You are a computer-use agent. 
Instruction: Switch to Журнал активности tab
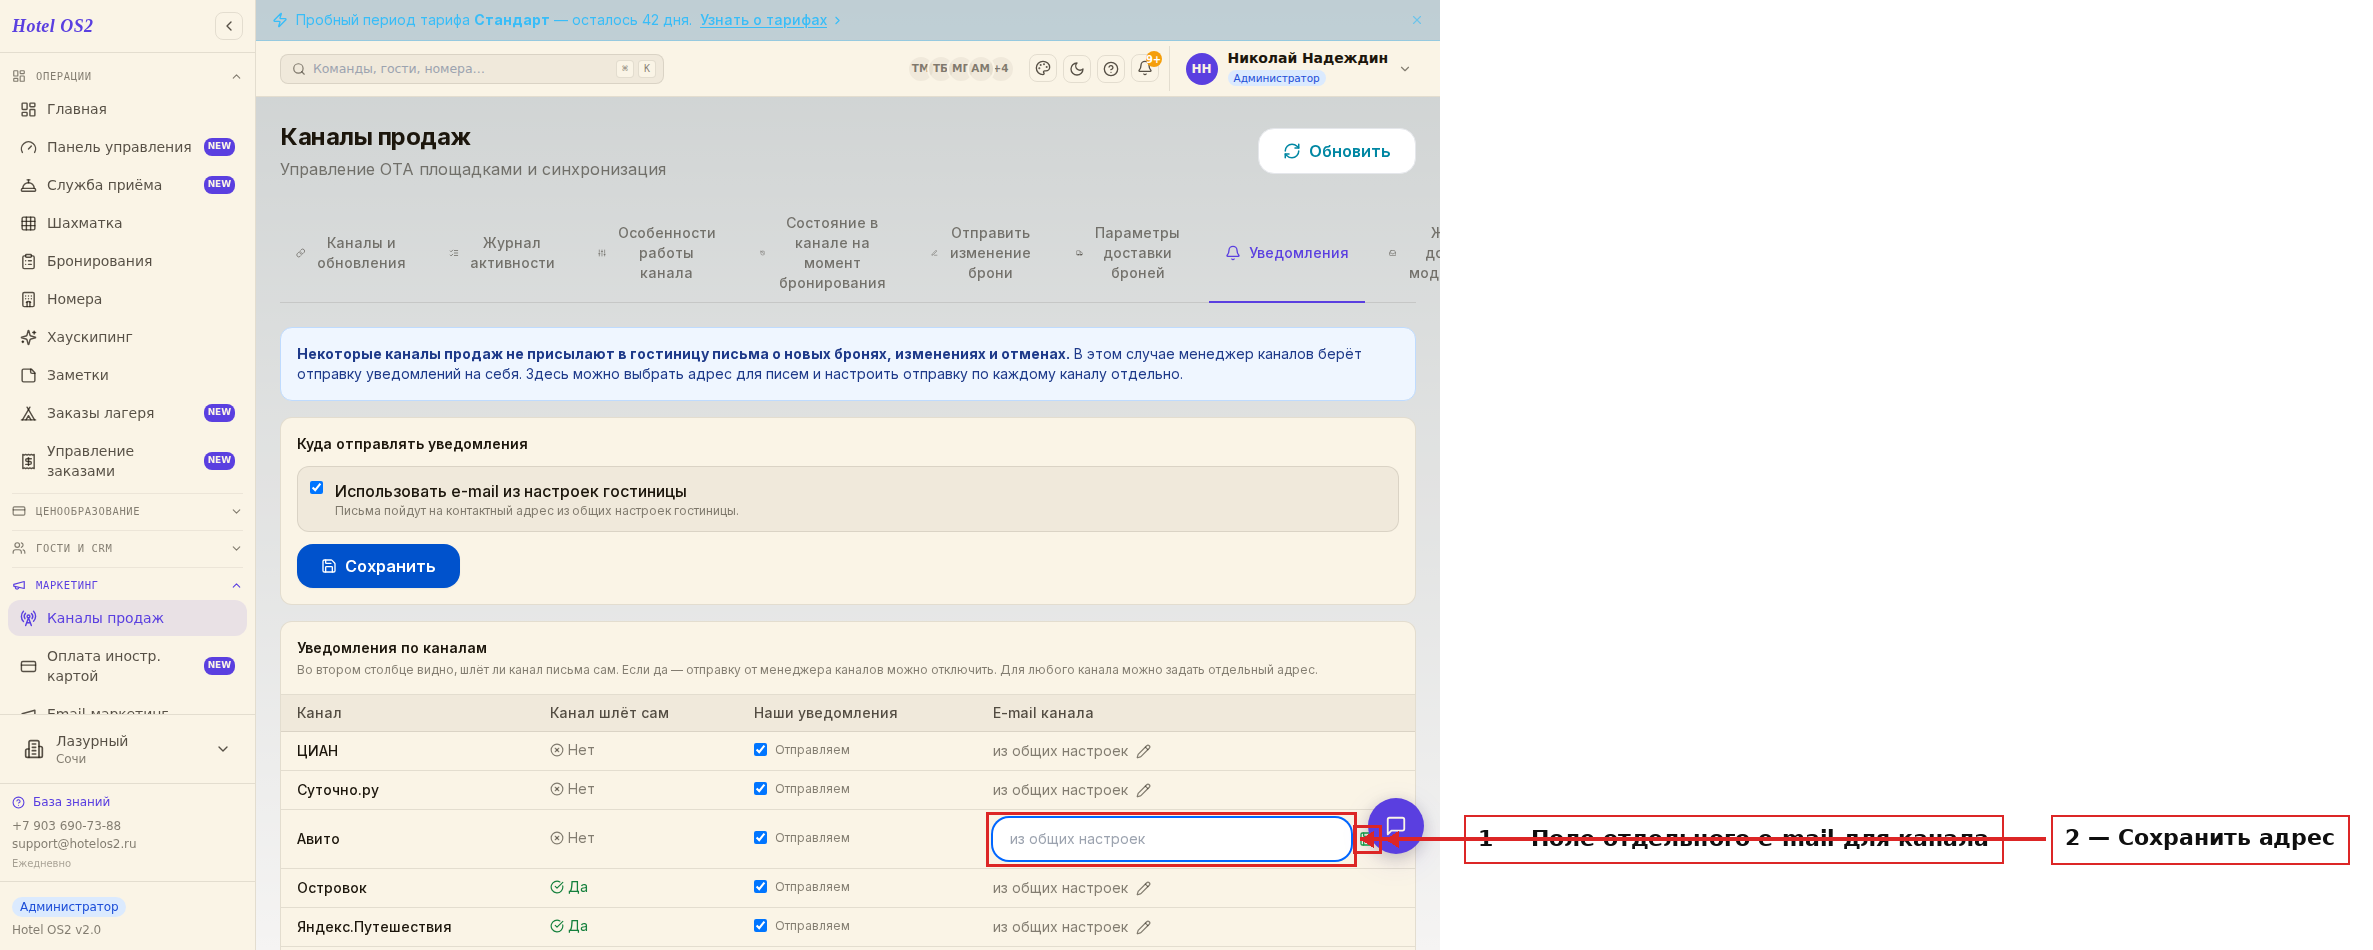click(x=502, y=253)
